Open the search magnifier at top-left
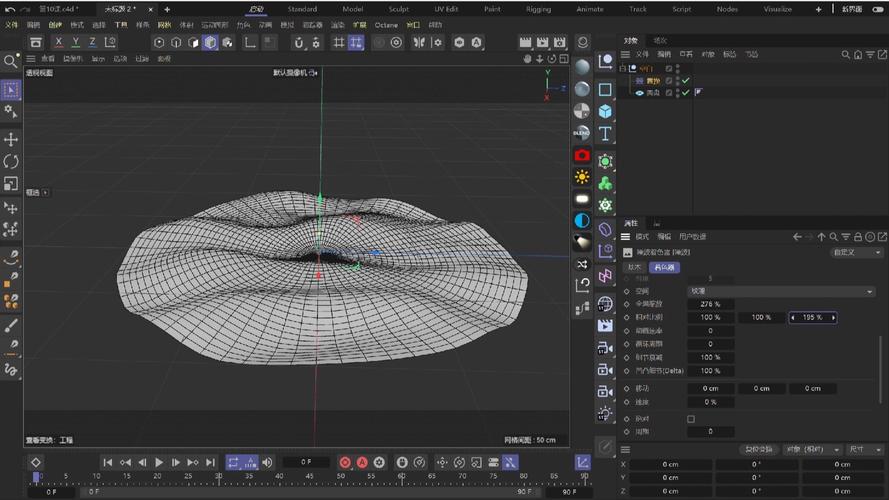 pyautogui.click(x=10, y=61)
